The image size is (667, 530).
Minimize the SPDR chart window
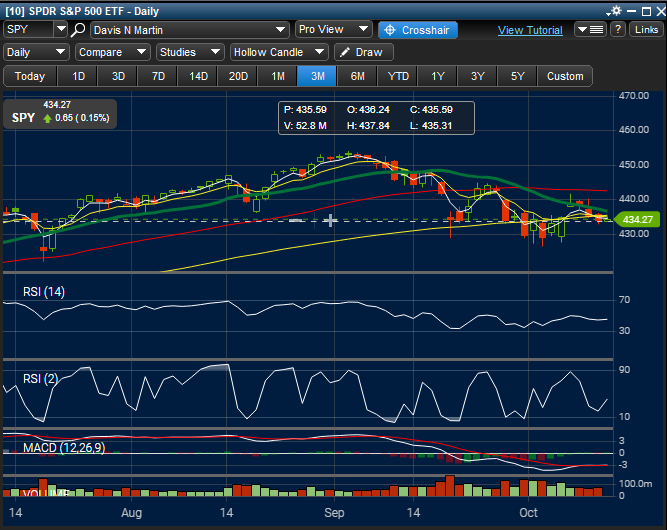631,11
